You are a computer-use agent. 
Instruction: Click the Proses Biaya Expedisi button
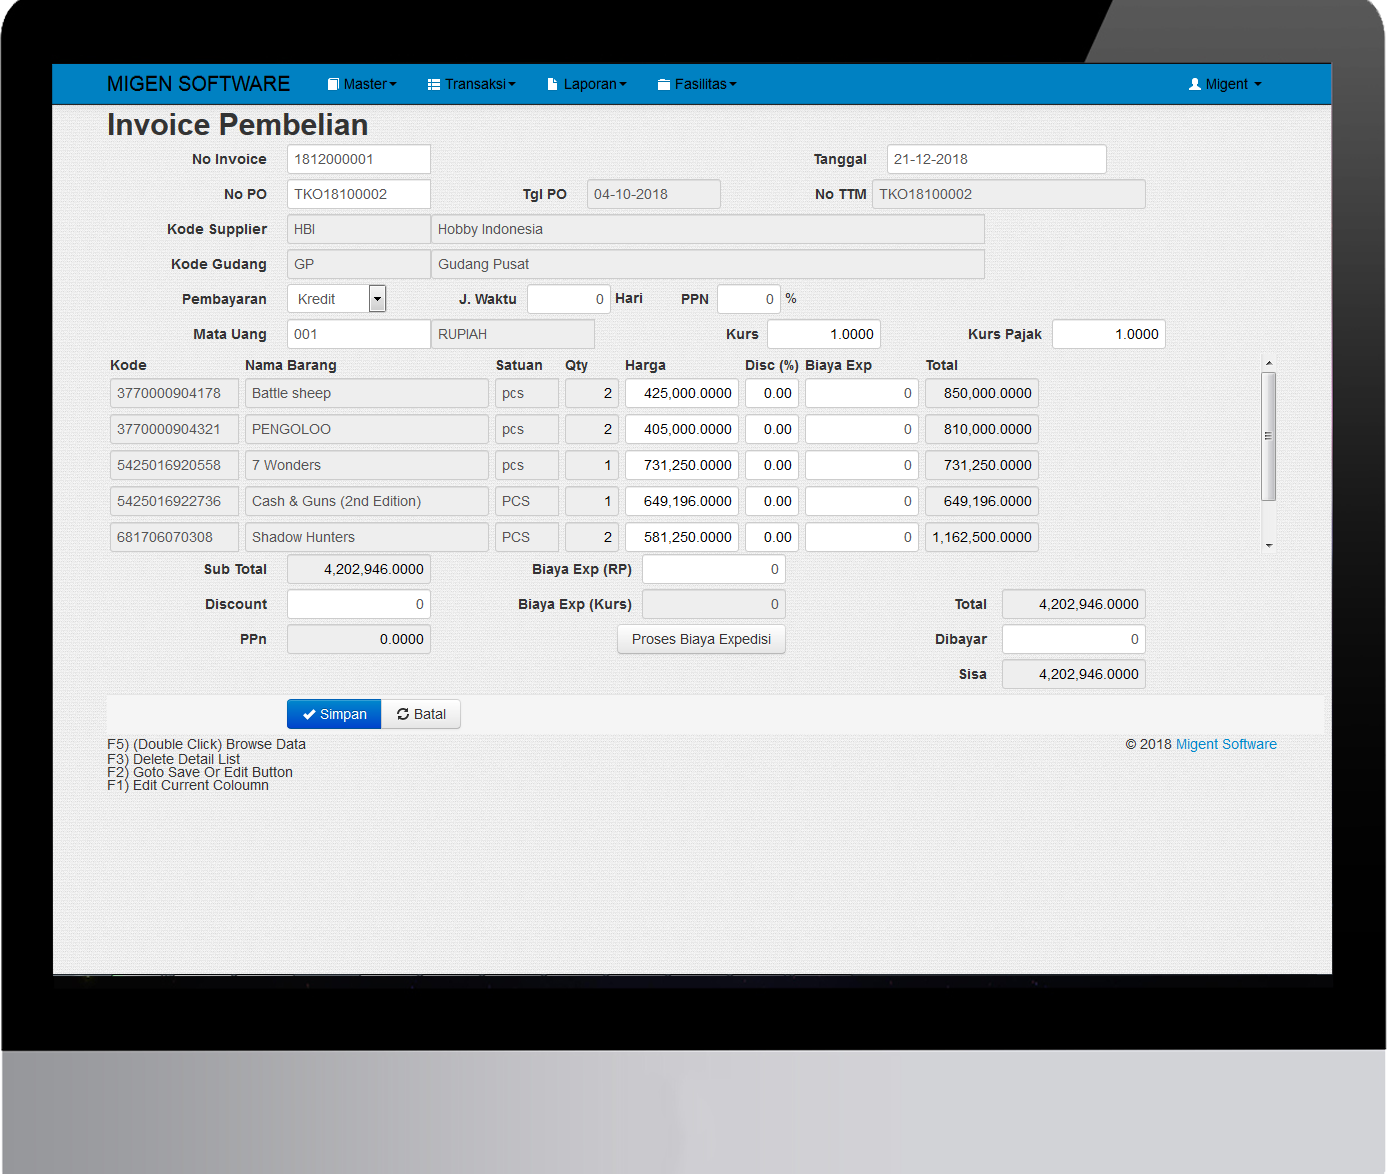point(701,639)
